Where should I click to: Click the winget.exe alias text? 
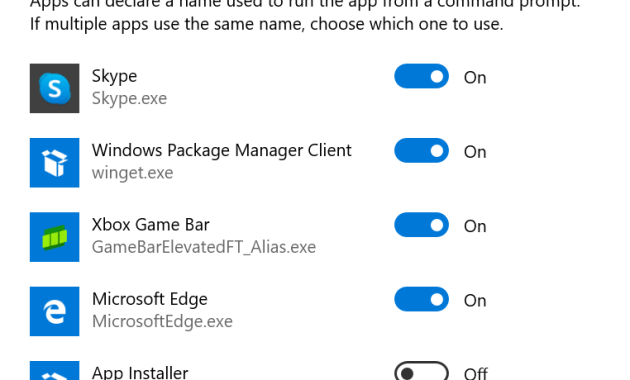(x=133, y=173)
